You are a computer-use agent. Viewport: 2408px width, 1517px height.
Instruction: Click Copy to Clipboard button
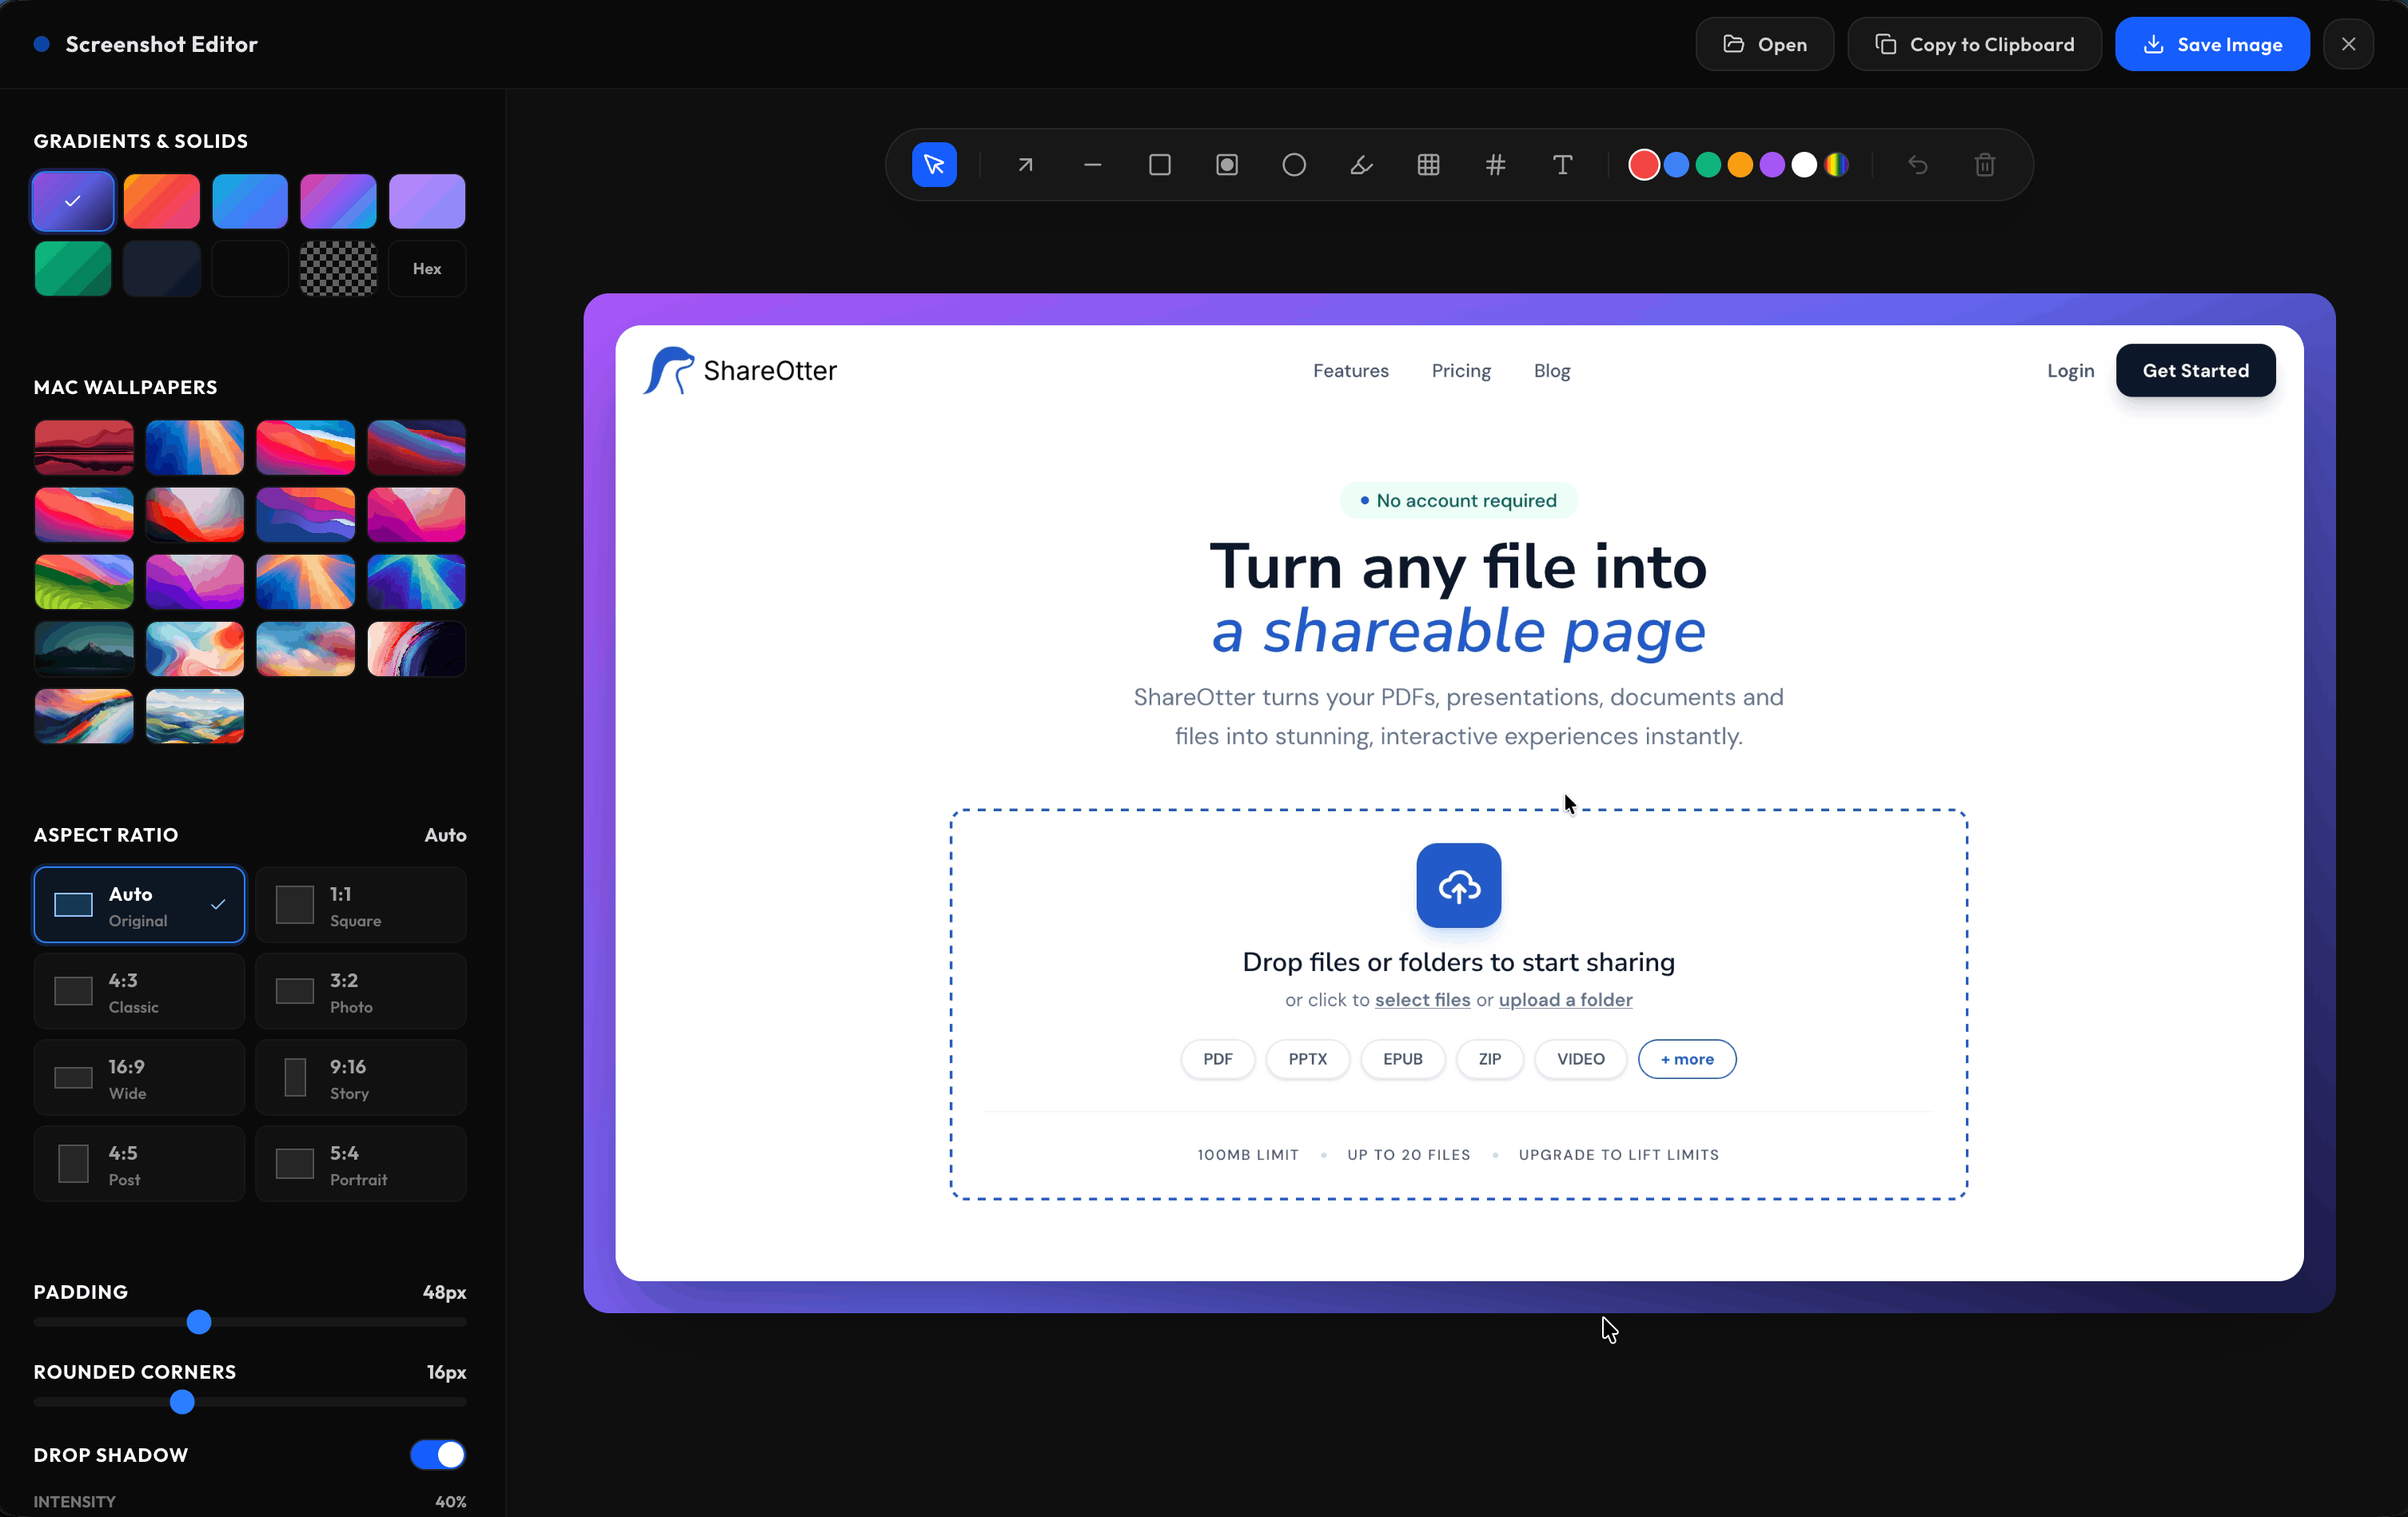pyautogui.click(x=1974, y=44)
